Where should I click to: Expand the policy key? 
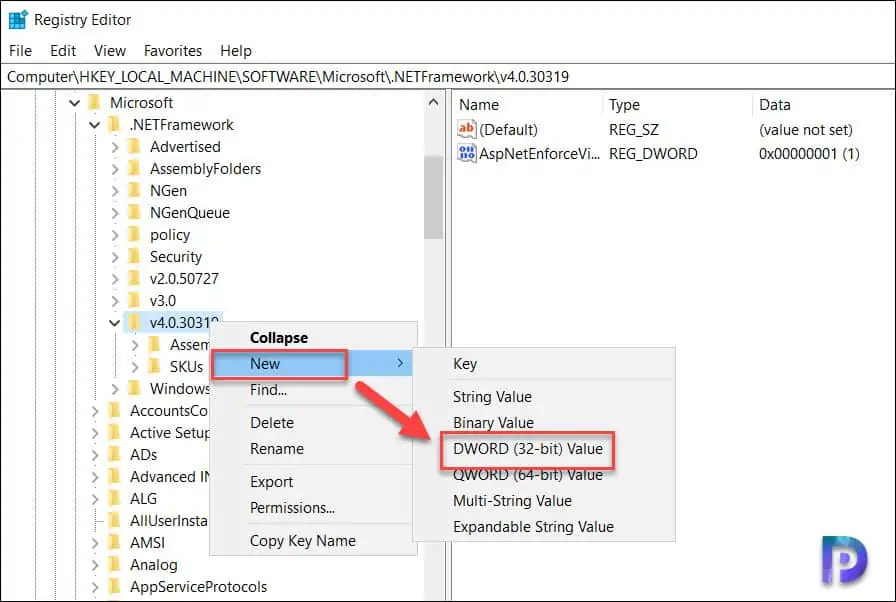pyautogui.click(x=115, y=235)
